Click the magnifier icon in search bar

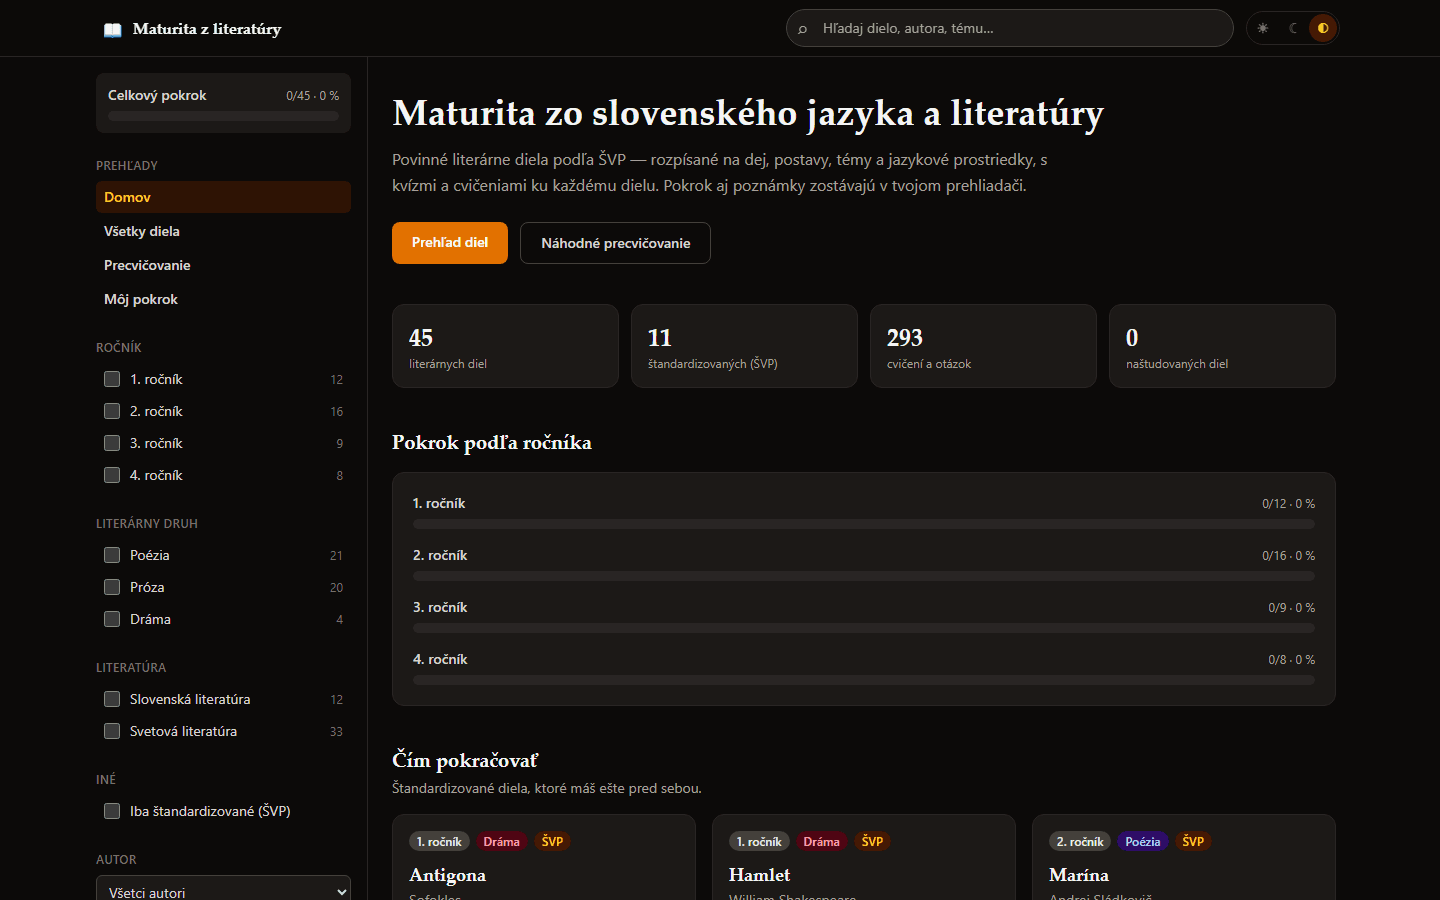tap(802, 29)
